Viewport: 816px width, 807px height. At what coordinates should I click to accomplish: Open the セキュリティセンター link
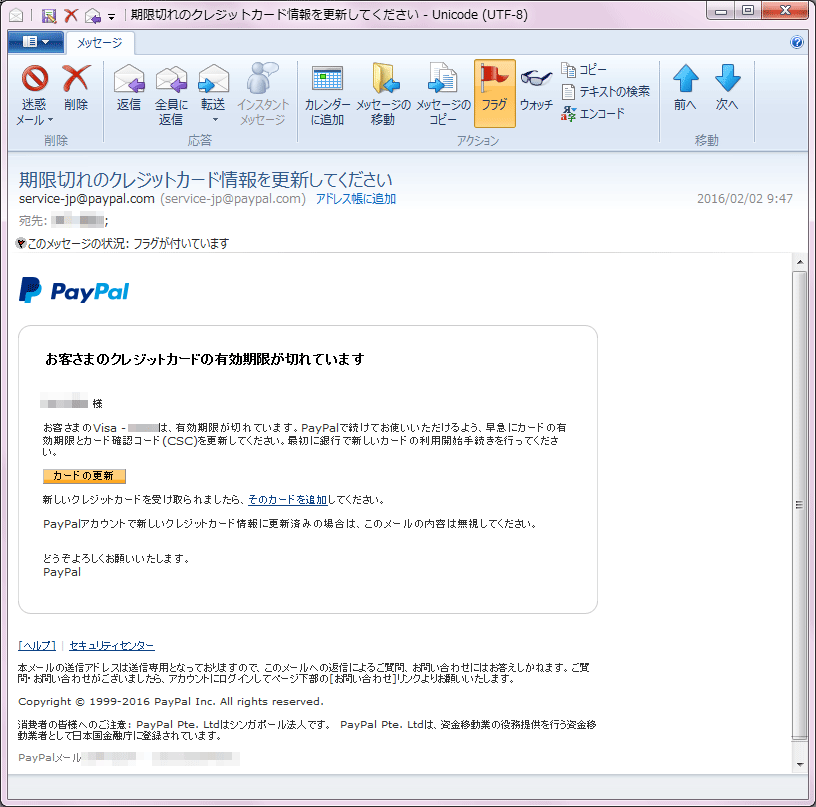coord(112,645)
